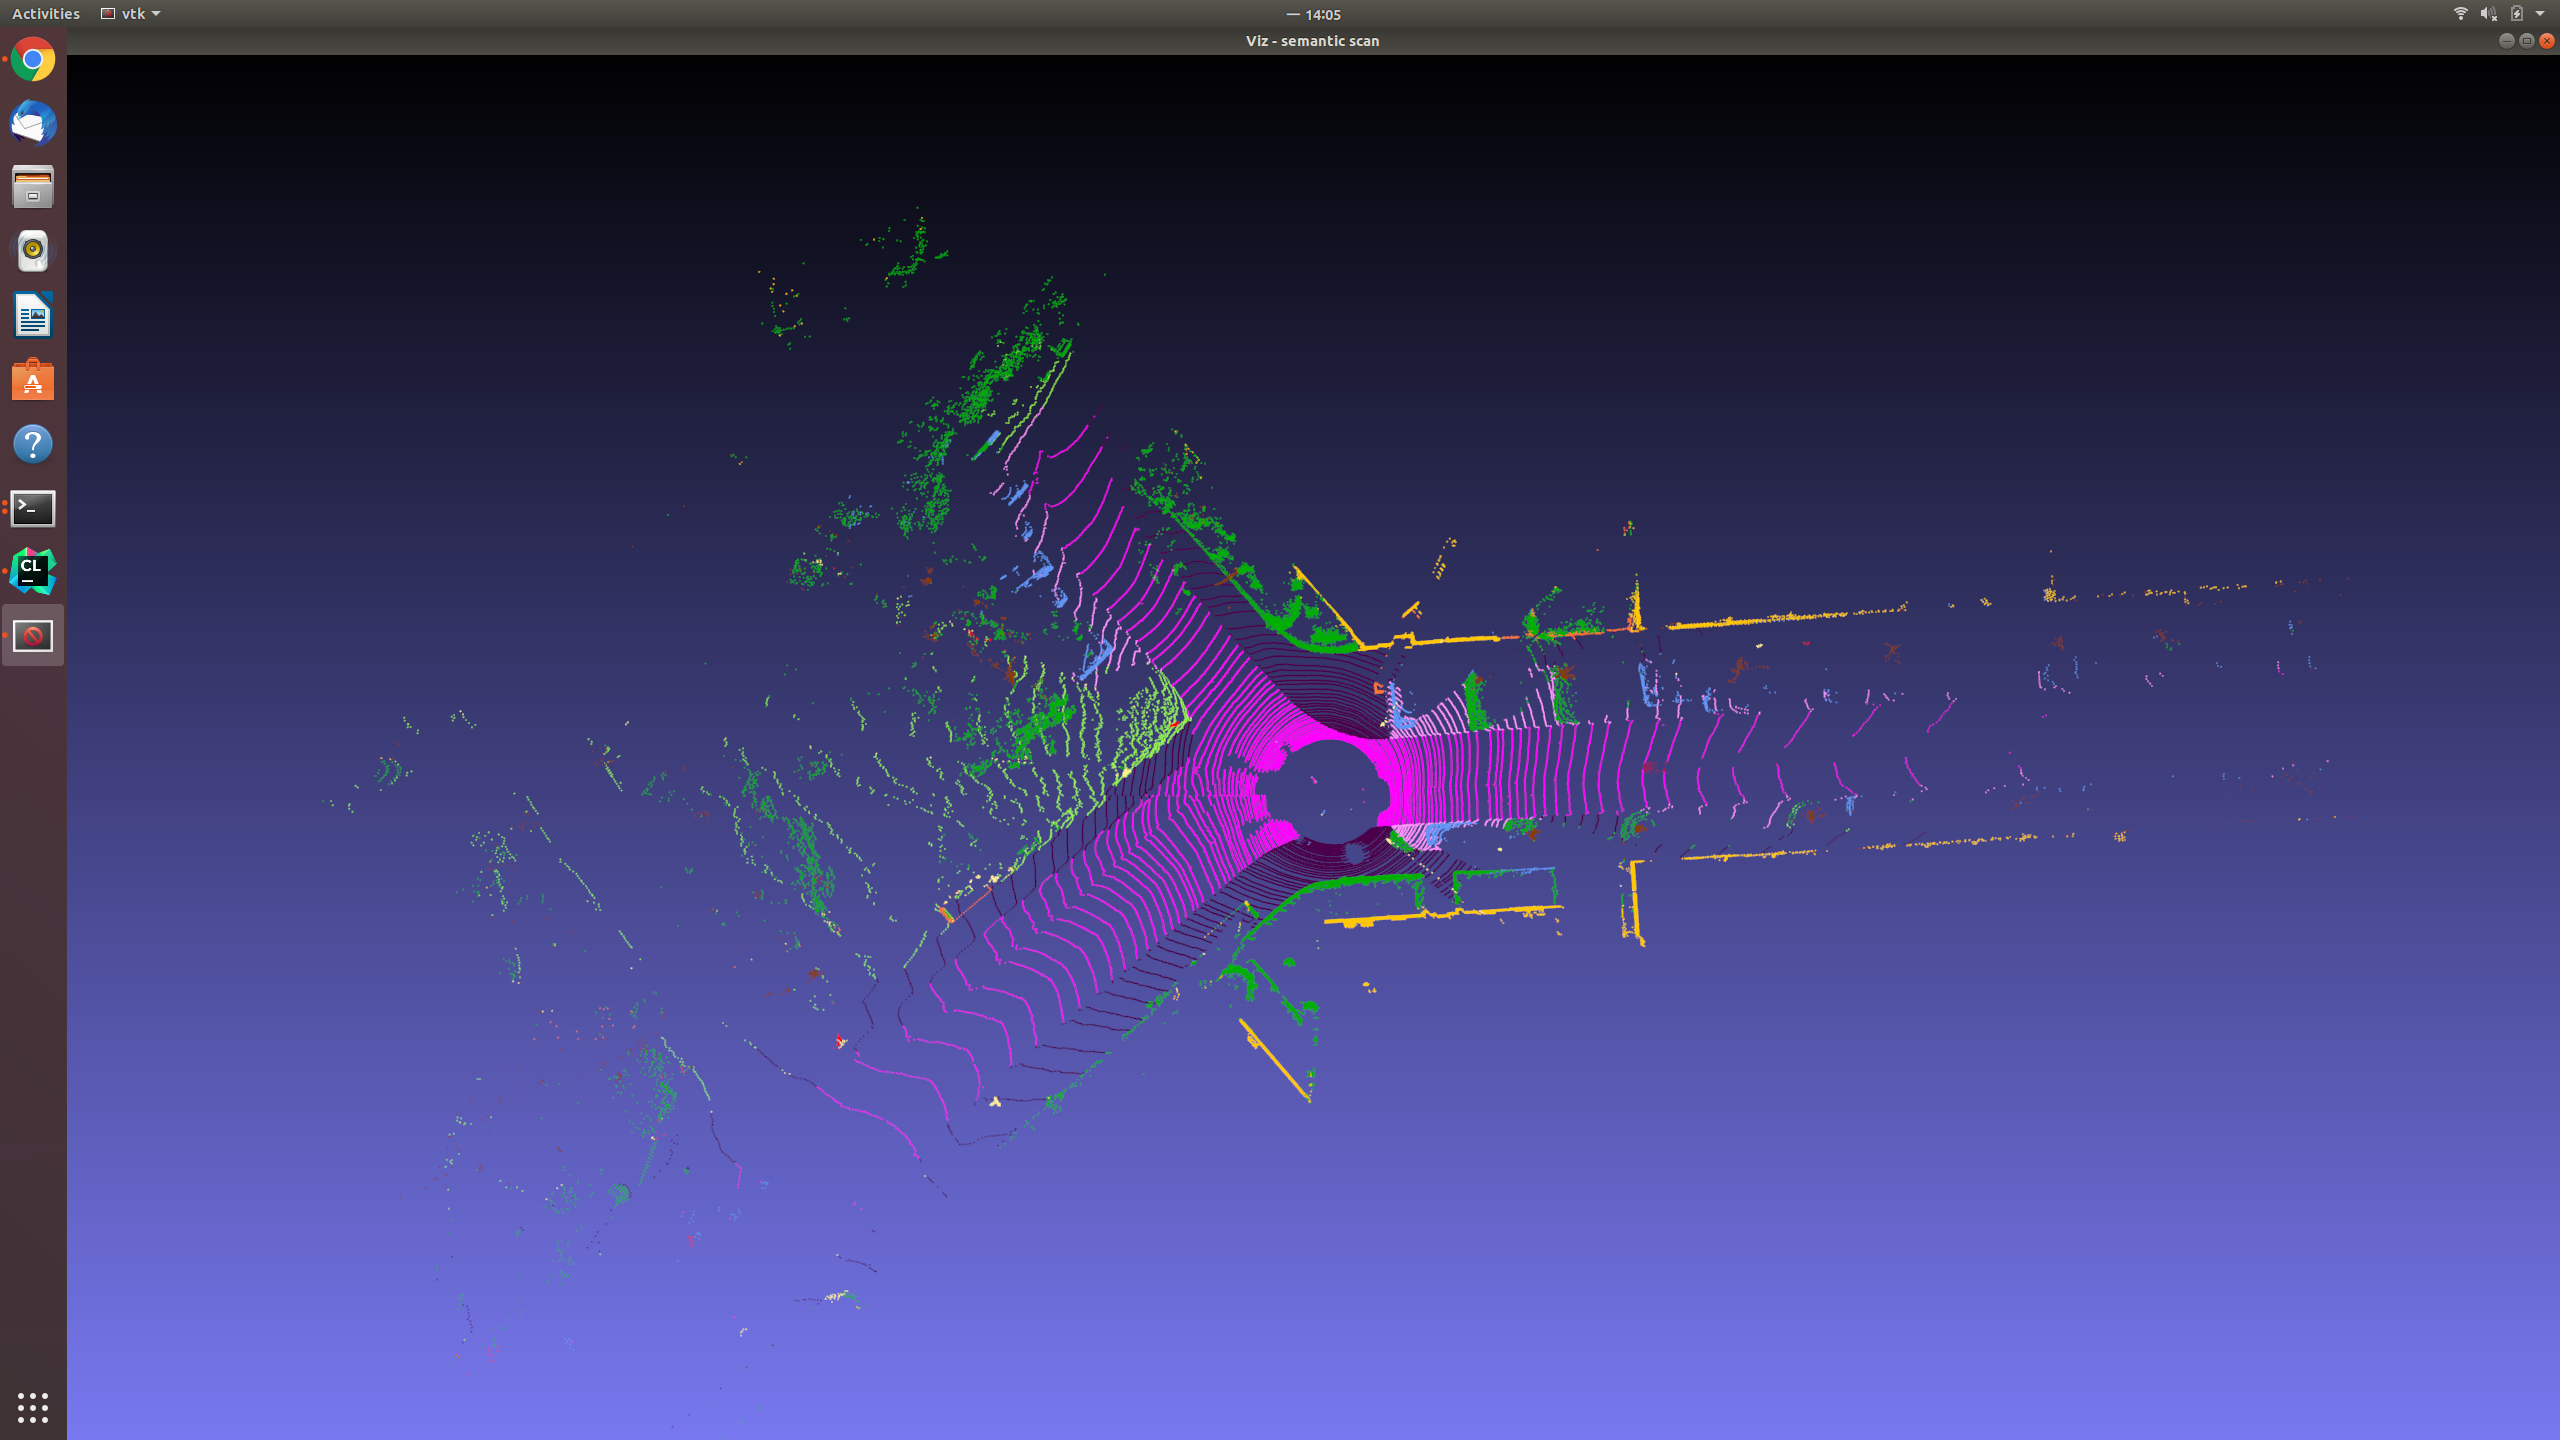
Task: Click the Wi-Fi status icon
Action: (x=2461, y=14)
